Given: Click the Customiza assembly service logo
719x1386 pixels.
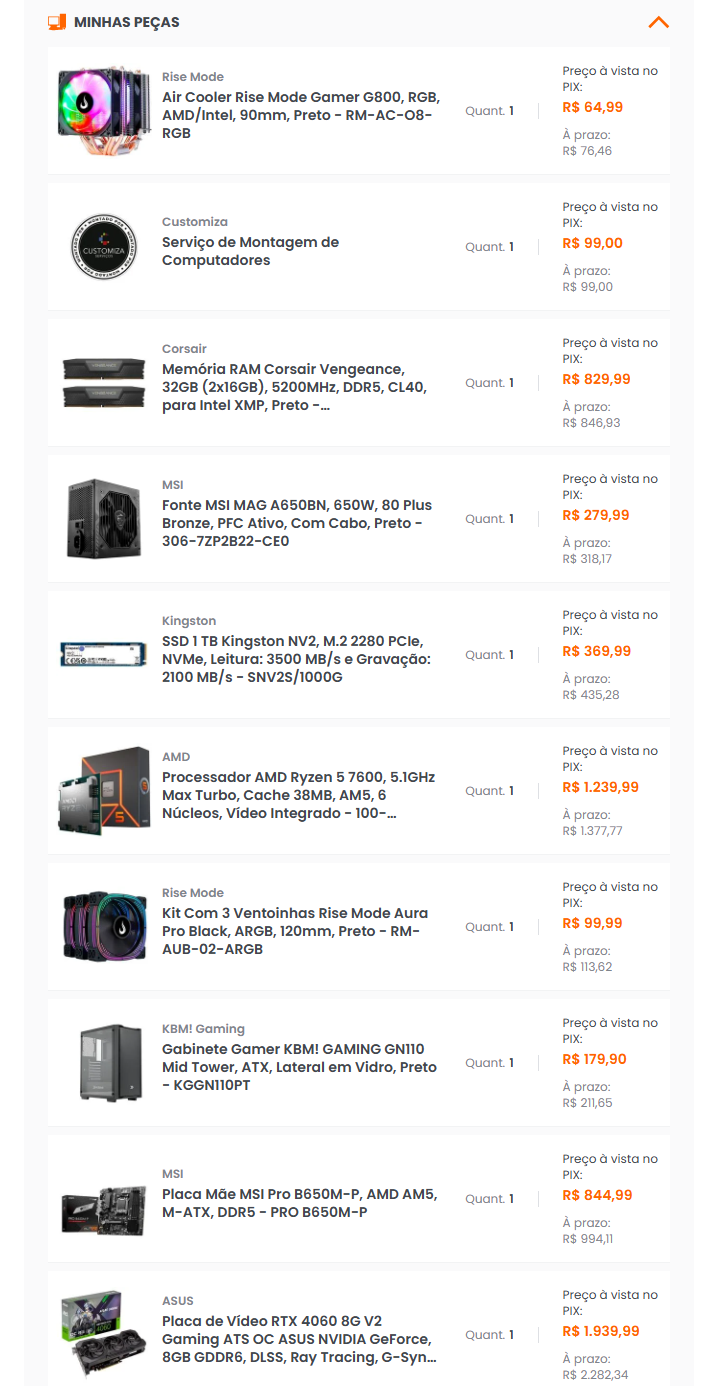Looking at the screenshot, I should click(x=105, y=247).
